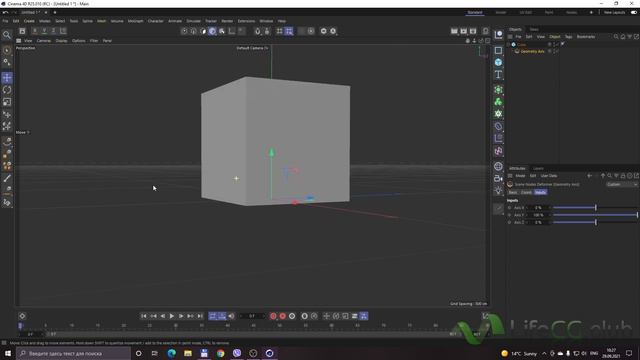
Task: Adjust the Axis Y slider
Action: (595, 215)
